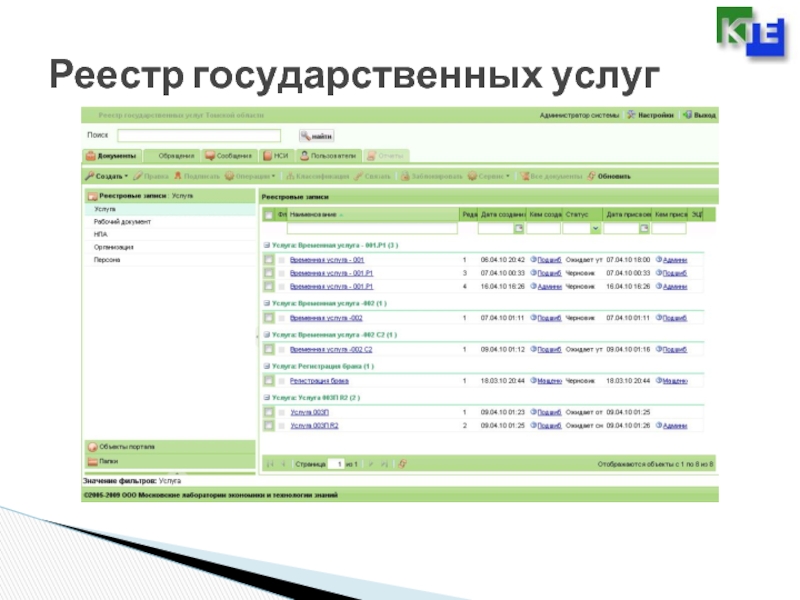The height and width of the screenshot is (600, 800).
Task: Select Рабочий документ in left tree
Action: click(x=170, y=222)
